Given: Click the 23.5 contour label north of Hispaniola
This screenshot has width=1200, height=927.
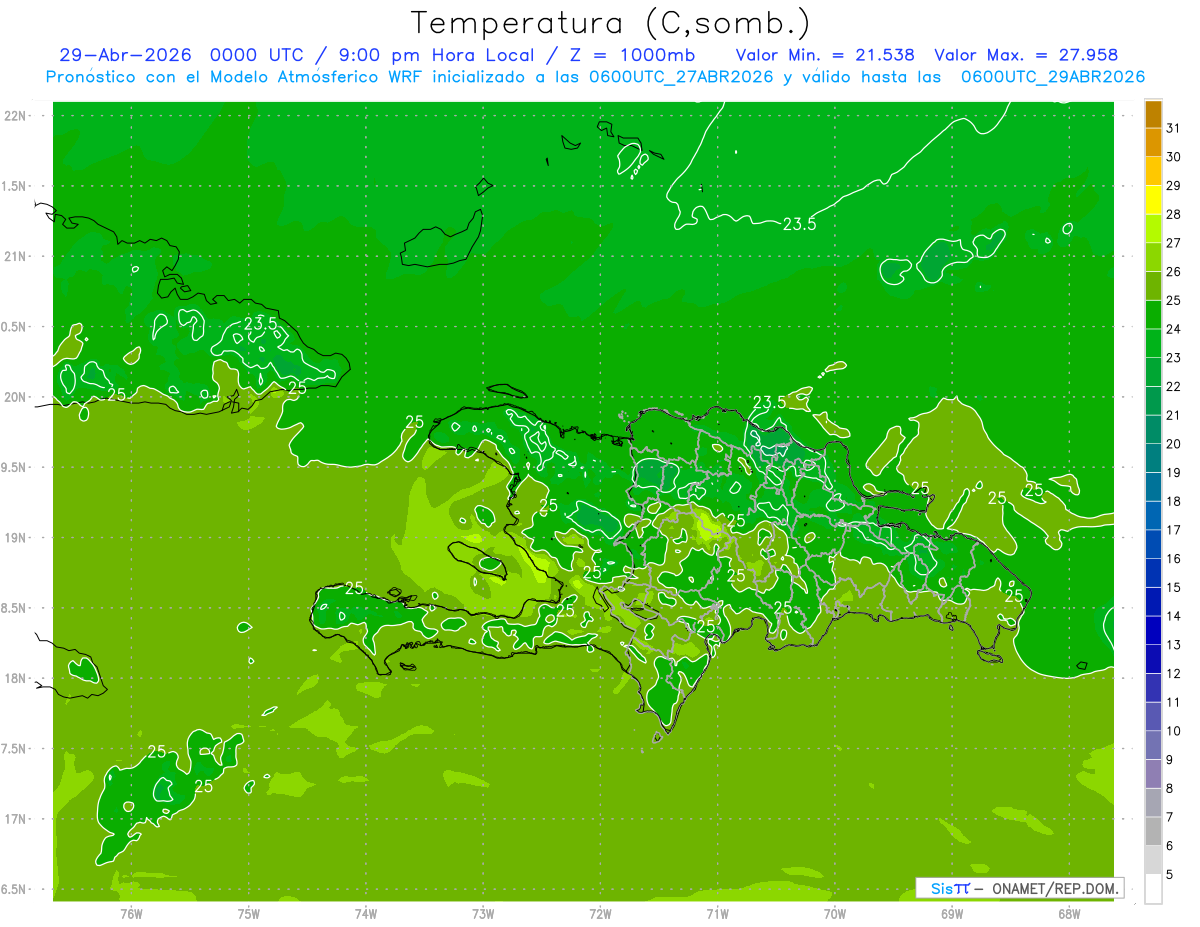Looking at the screenshot, I should [x=799, y=225].
